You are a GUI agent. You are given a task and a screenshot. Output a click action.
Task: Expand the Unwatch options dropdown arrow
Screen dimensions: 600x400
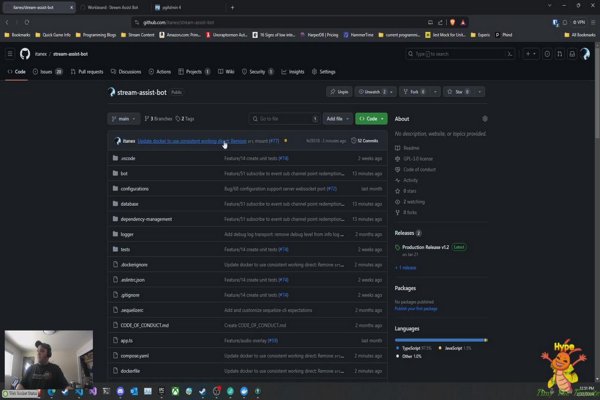(391, 92)
